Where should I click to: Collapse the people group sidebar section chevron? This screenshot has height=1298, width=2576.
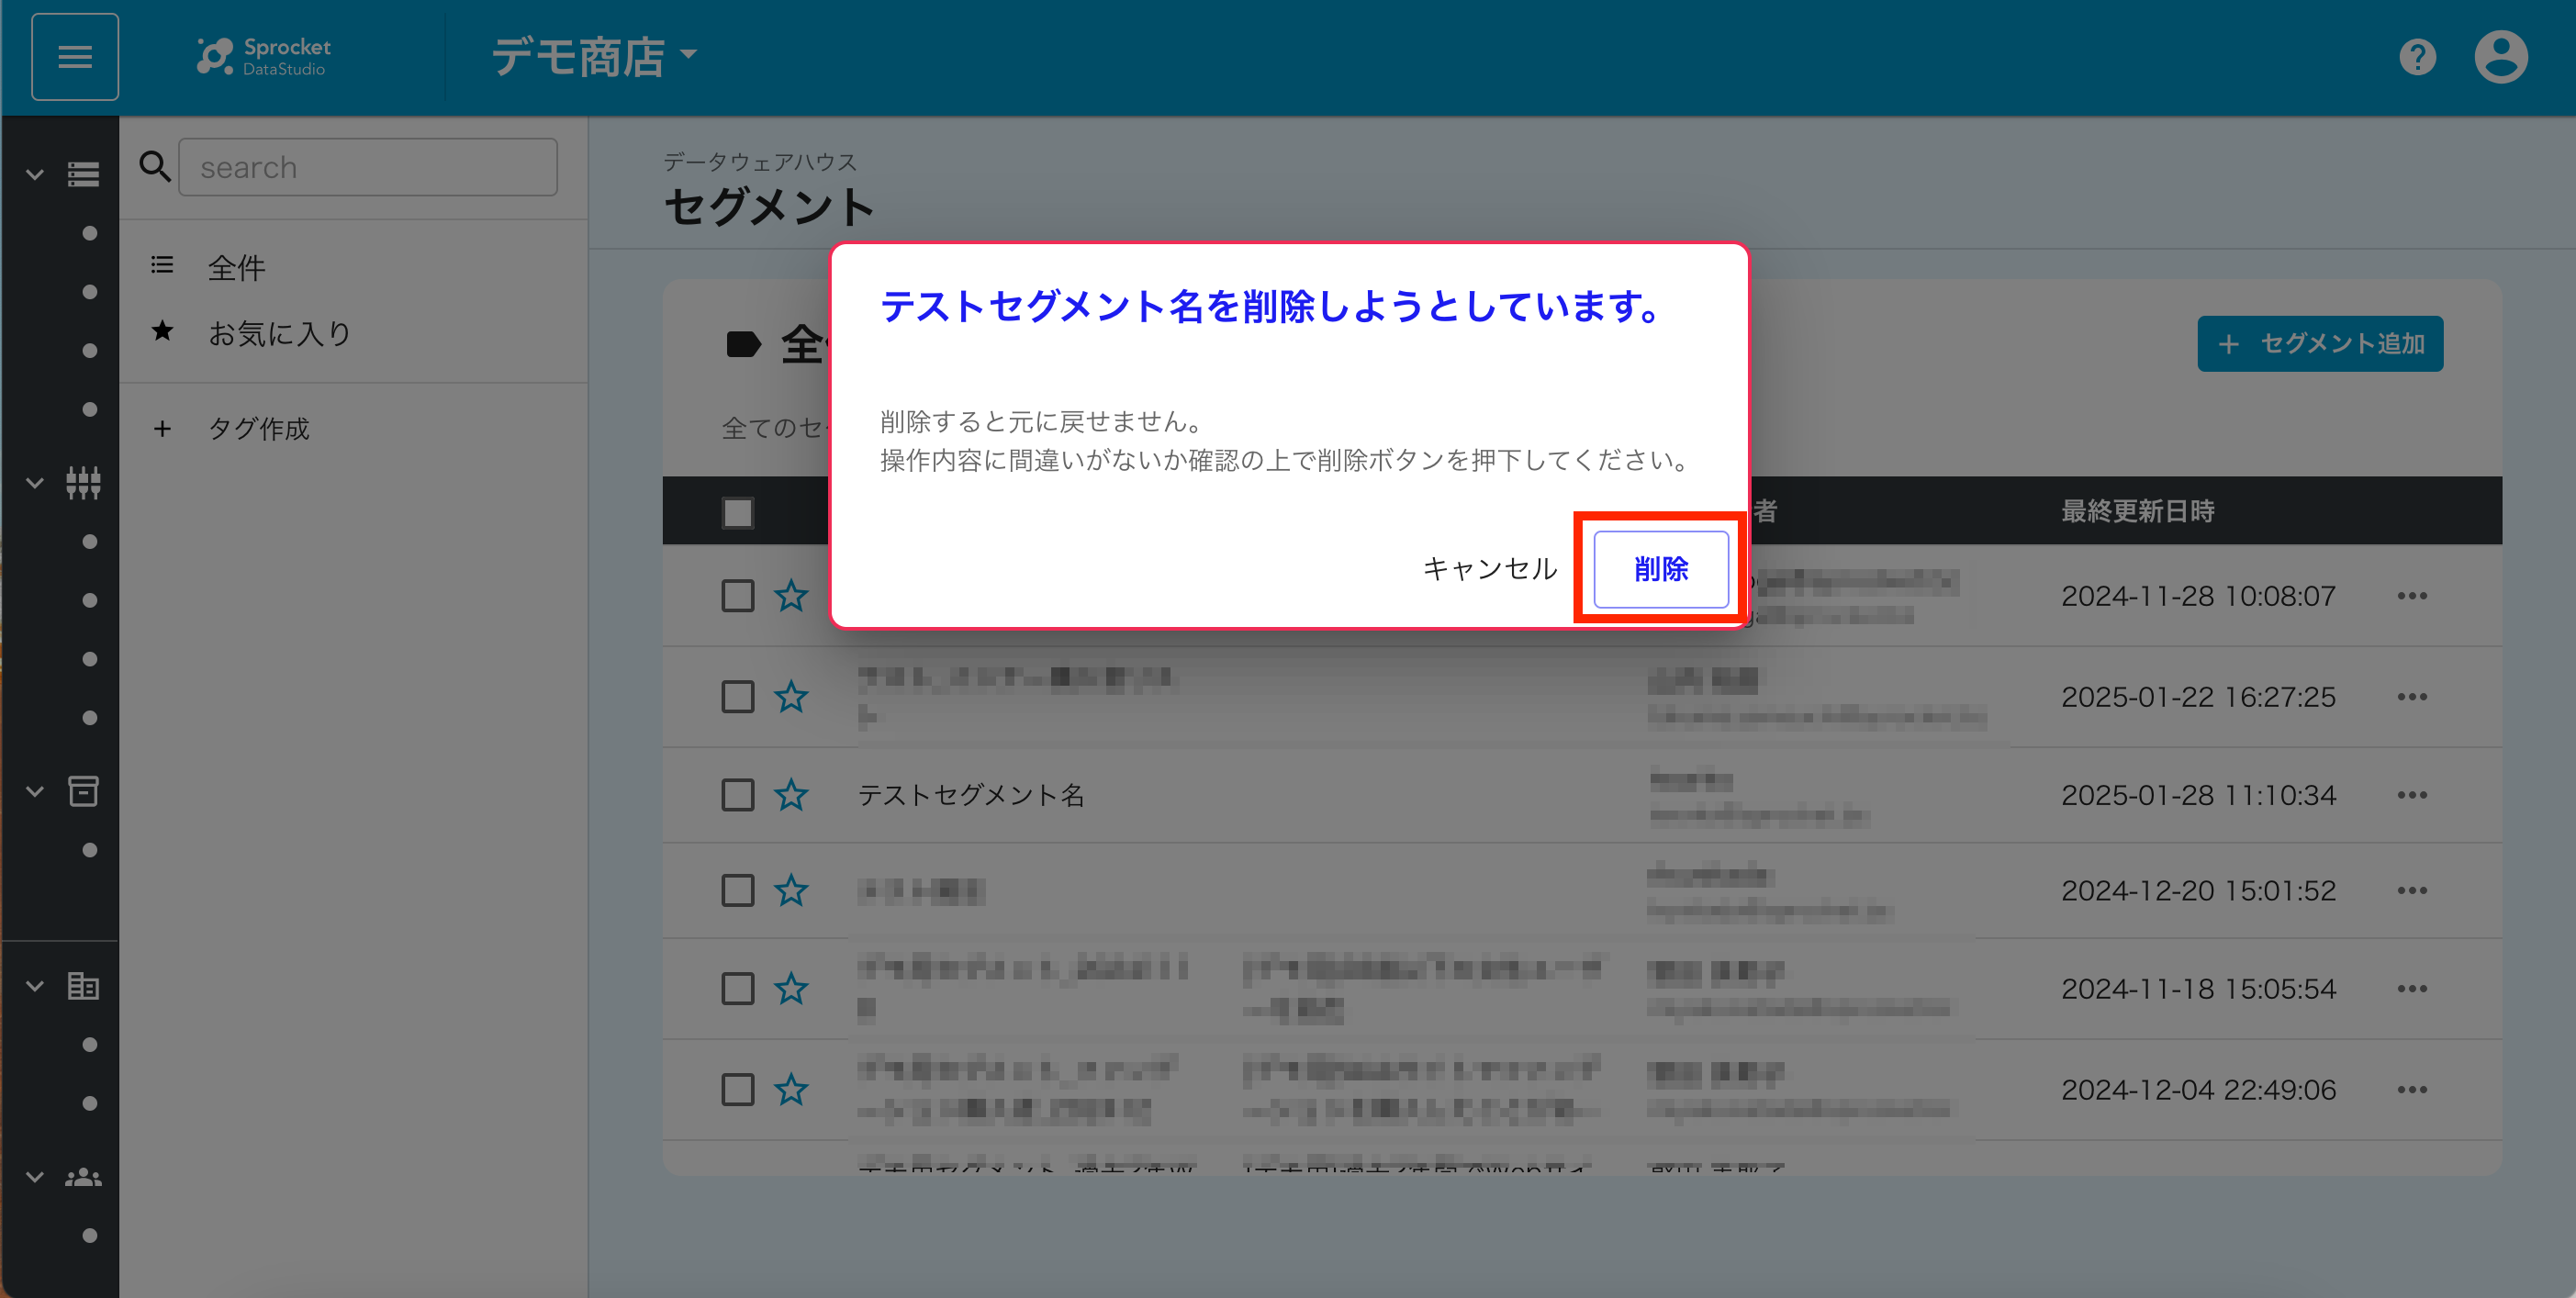point(35,1178)
